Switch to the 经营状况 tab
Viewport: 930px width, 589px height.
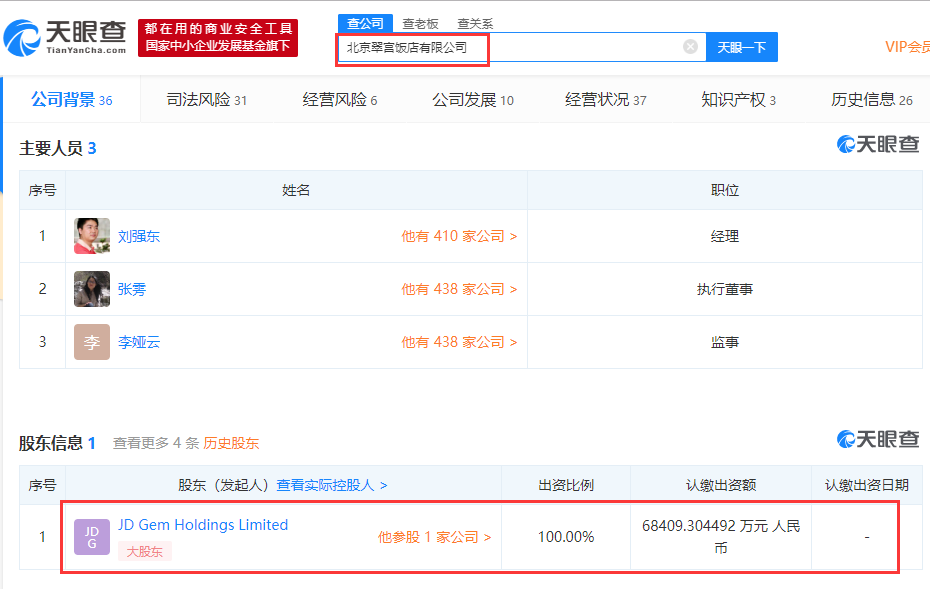point(606,100)
